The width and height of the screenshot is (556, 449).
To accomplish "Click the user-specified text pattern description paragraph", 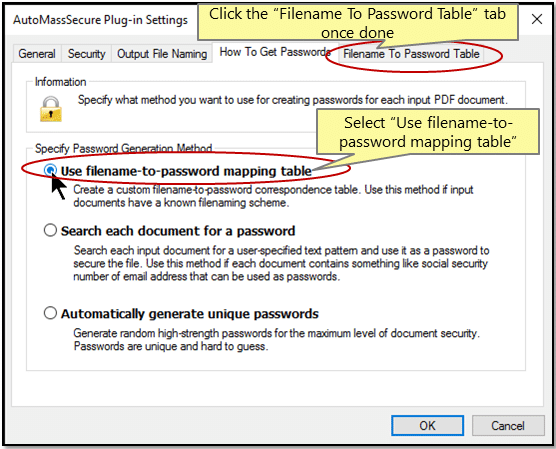I will click(x=281, y=263).
